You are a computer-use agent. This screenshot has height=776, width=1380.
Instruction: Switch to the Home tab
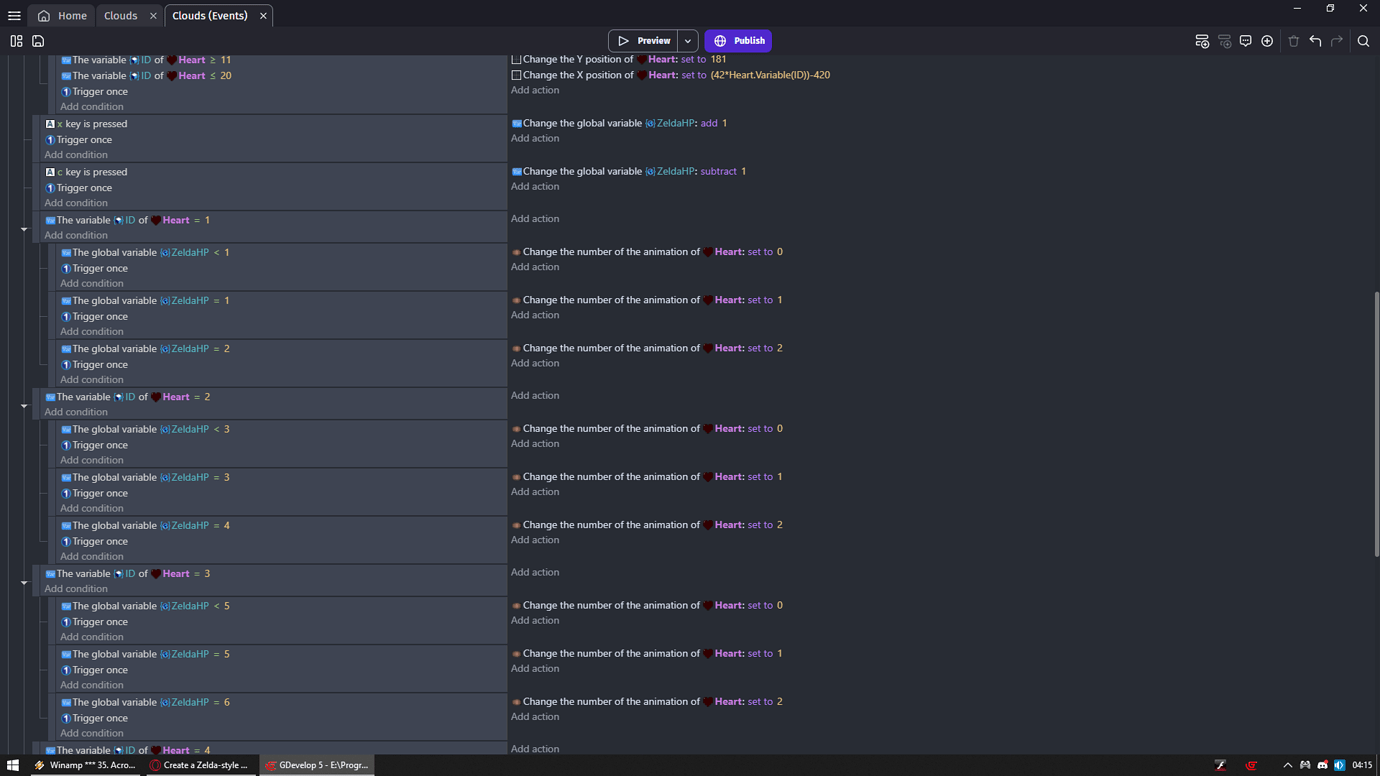click(62, 15)
